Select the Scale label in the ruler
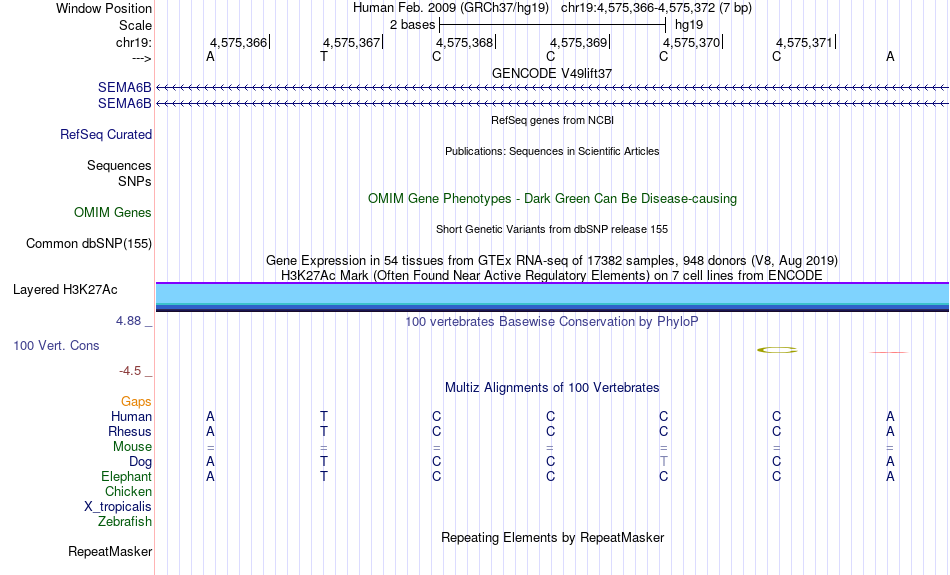 click(135, 25)
